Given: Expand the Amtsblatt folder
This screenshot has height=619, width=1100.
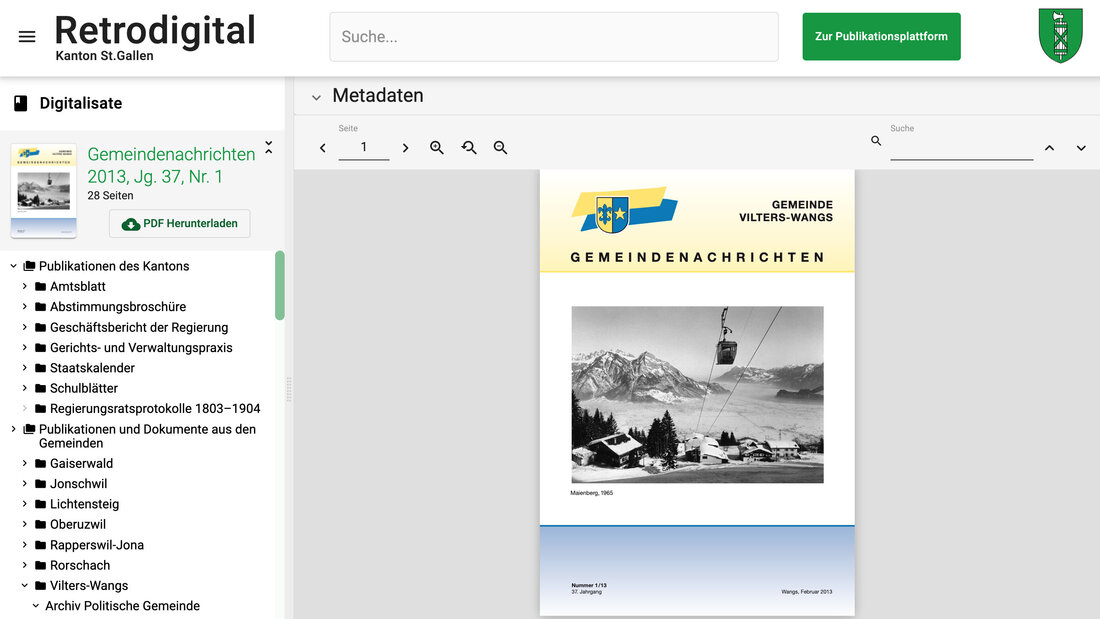Looking at the screenshot, I should (x=25, y=287).
